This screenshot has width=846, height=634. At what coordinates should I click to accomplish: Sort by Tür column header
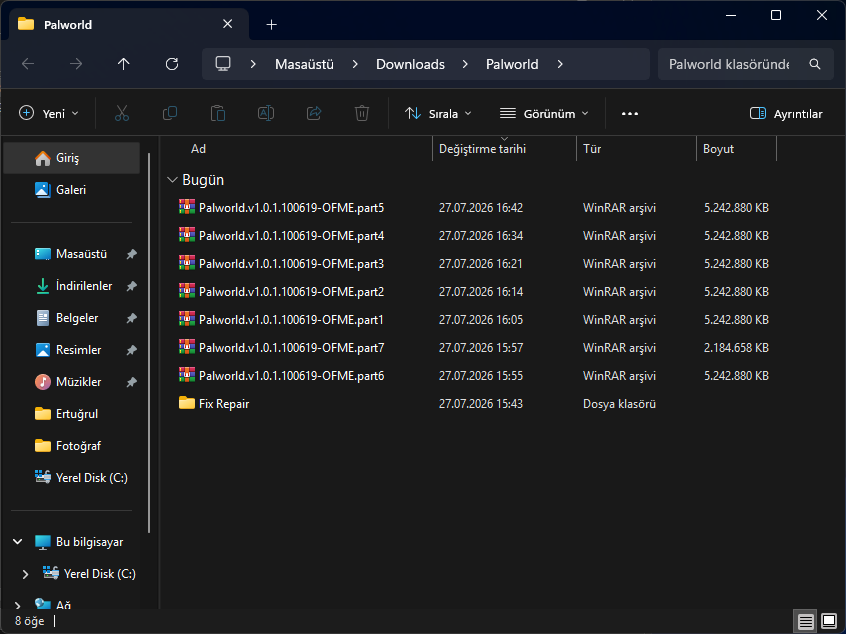637,149
